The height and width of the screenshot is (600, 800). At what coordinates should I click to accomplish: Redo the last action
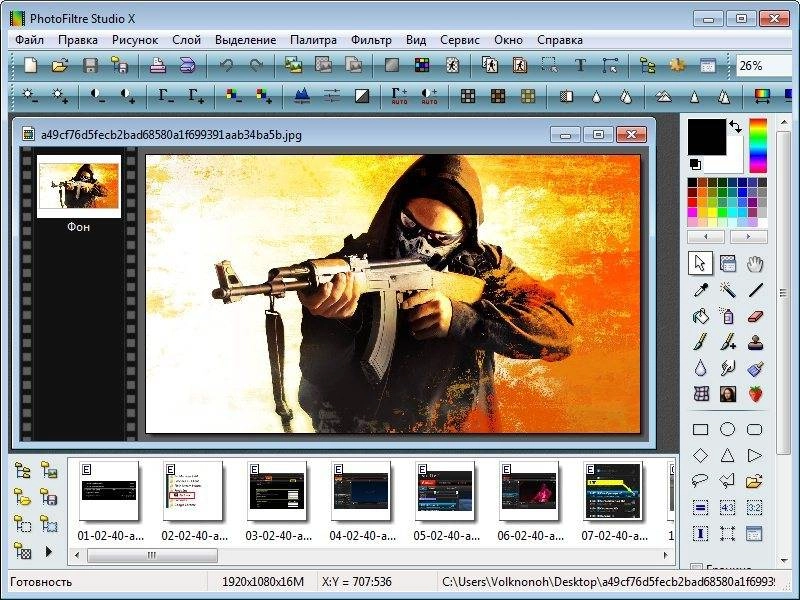(256, 65)
